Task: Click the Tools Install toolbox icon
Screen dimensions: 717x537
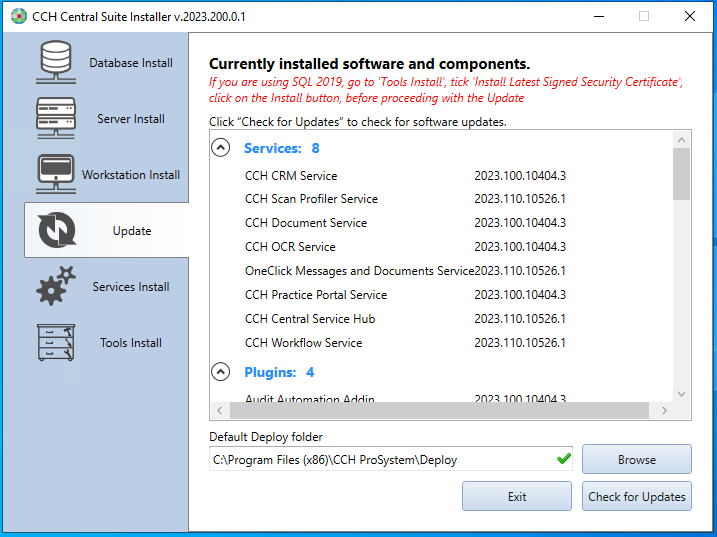Action: [57, 342]
